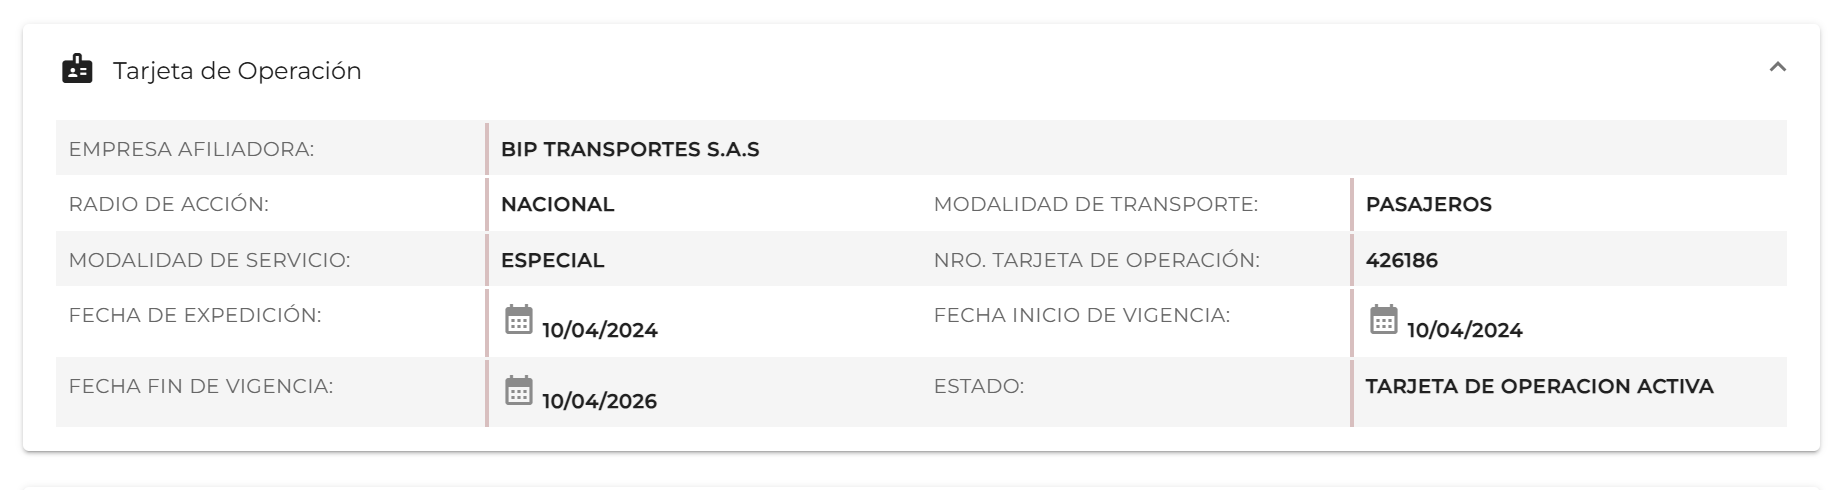Screen dimensions: 1834x490
Task: Click the ID badge icon beside Tarjeta de Operación
Action: tap(77, 70)
